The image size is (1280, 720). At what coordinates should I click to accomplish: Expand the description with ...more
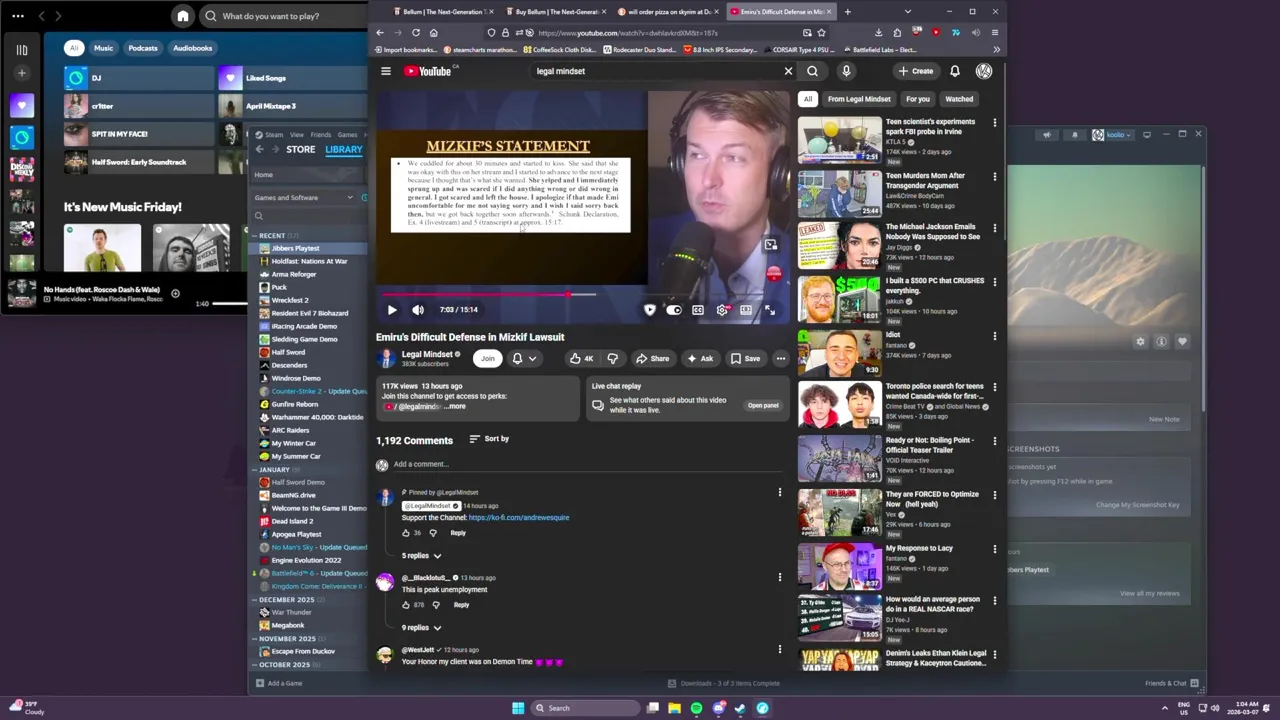(454, 407)
